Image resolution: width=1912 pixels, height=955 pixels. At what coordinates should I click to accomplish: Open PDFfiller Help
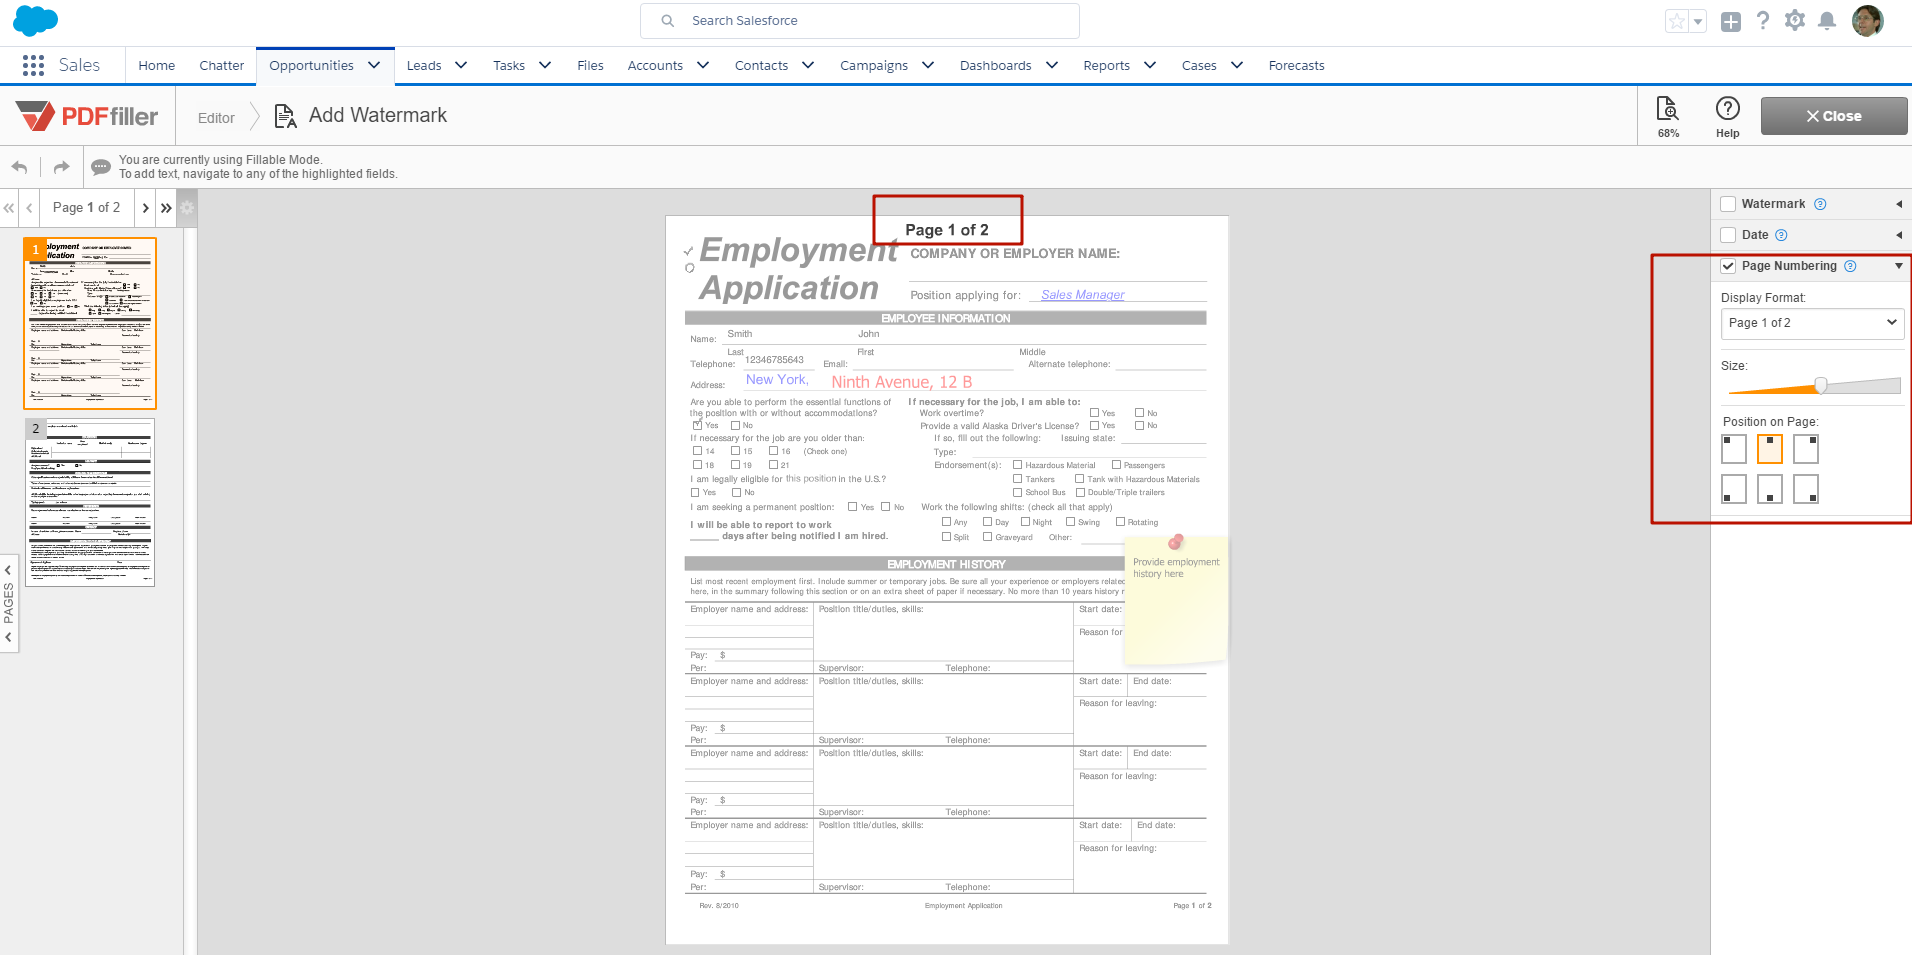[x=1728, y=116]
